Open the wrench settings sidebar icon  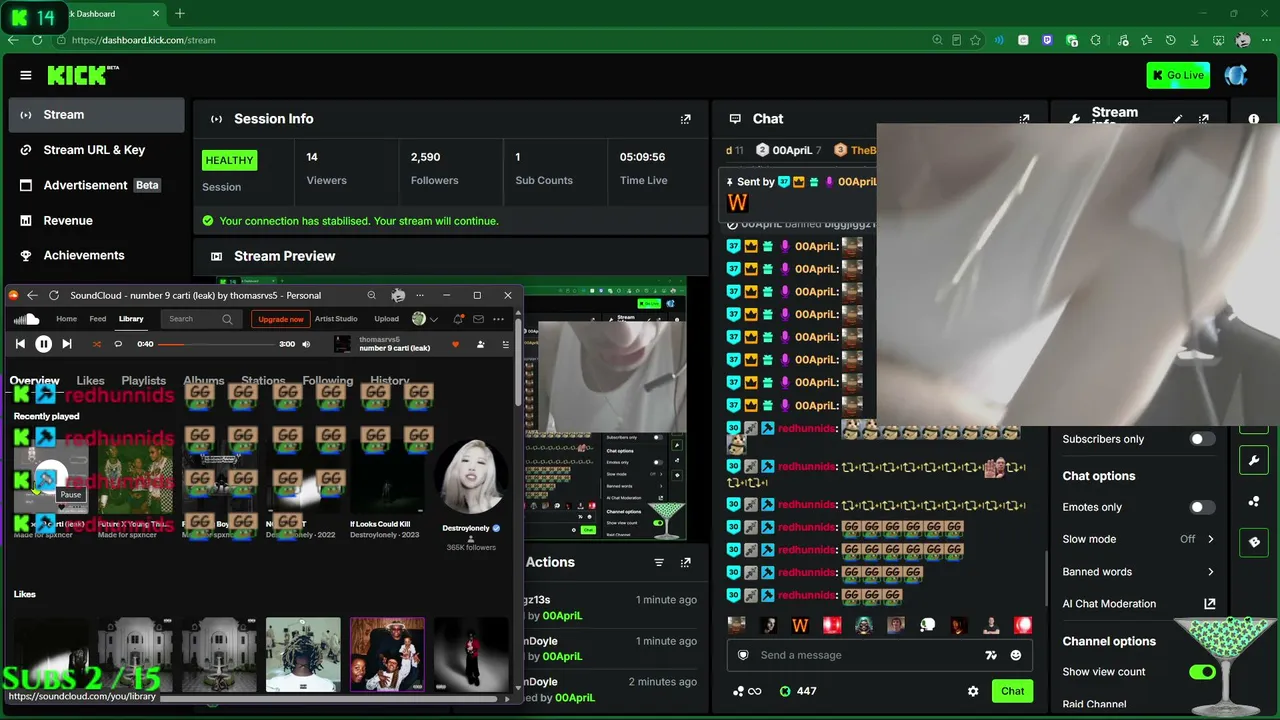click(x=1254, y=460)
